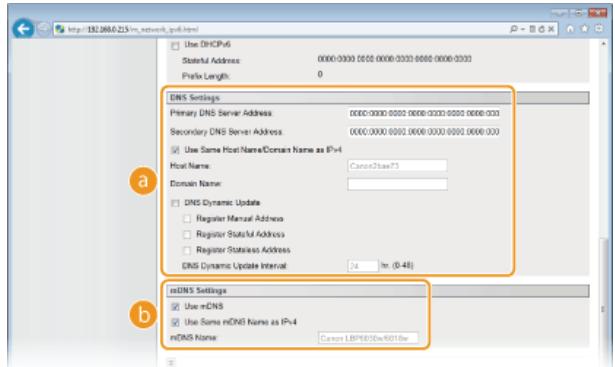Image resolution: width=615 pixels, height=367 pixels.
Task: Click the stop (X) icon in address bar
Action: [551, 29]
